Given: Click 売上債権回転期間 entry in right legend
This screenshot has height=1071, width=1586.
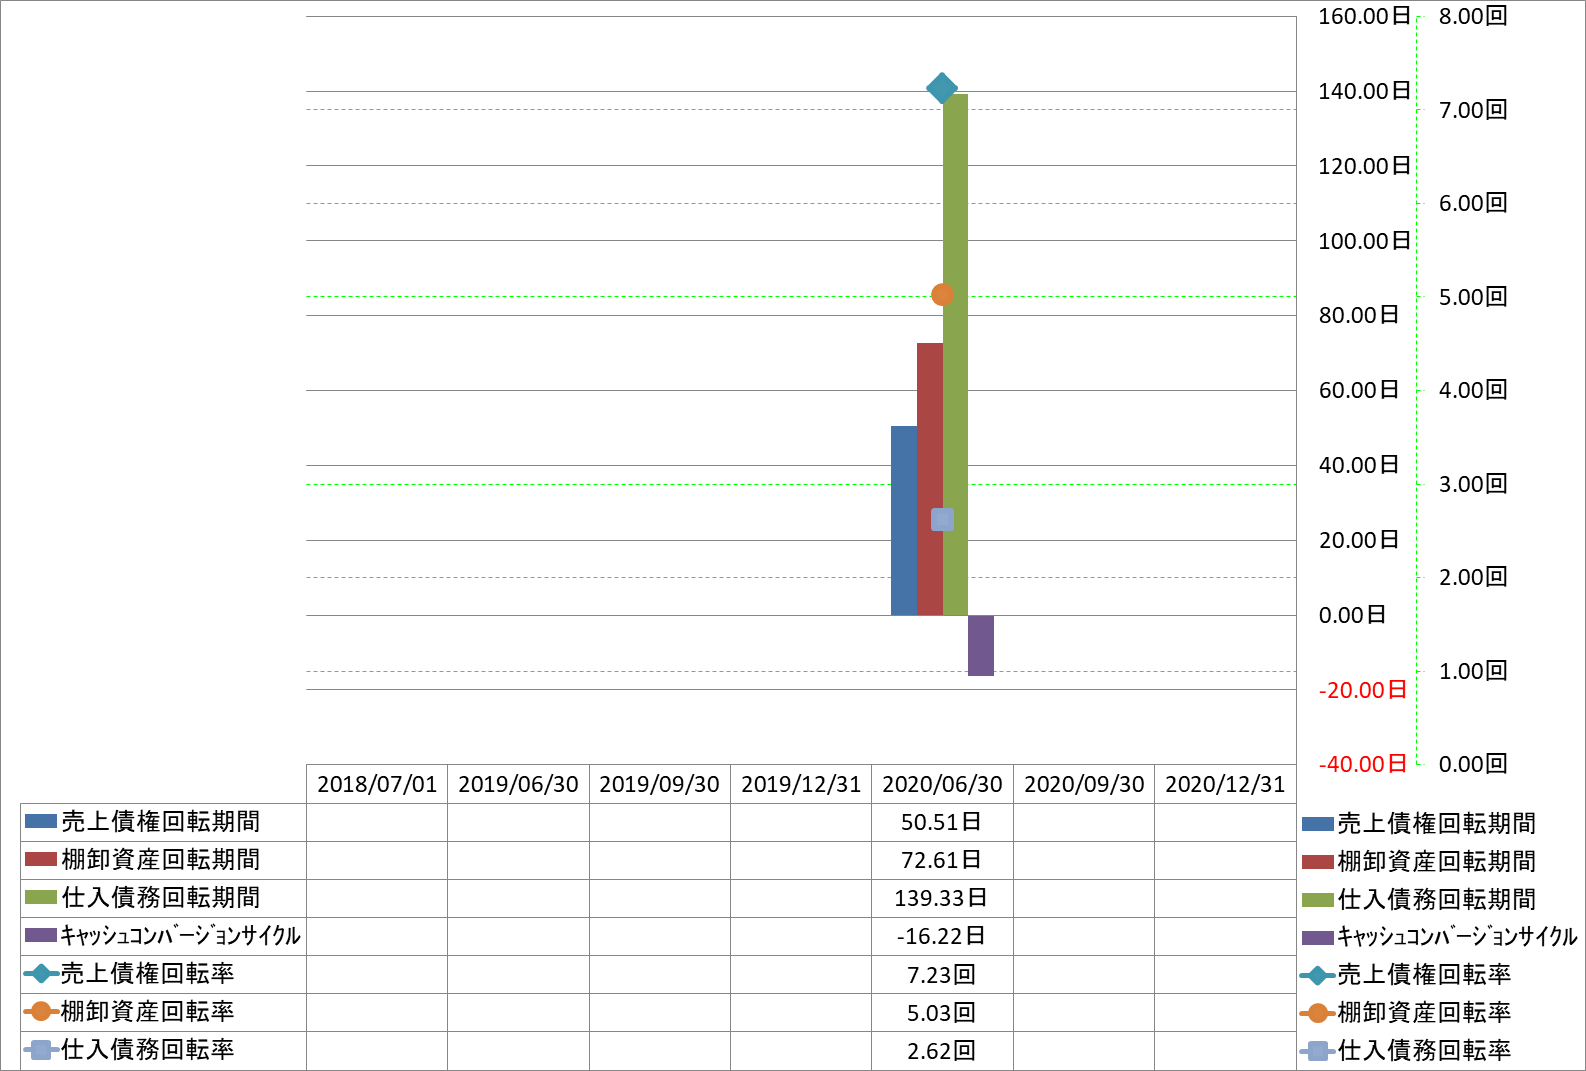Looking at the screenshot, I should [1419, 824].
